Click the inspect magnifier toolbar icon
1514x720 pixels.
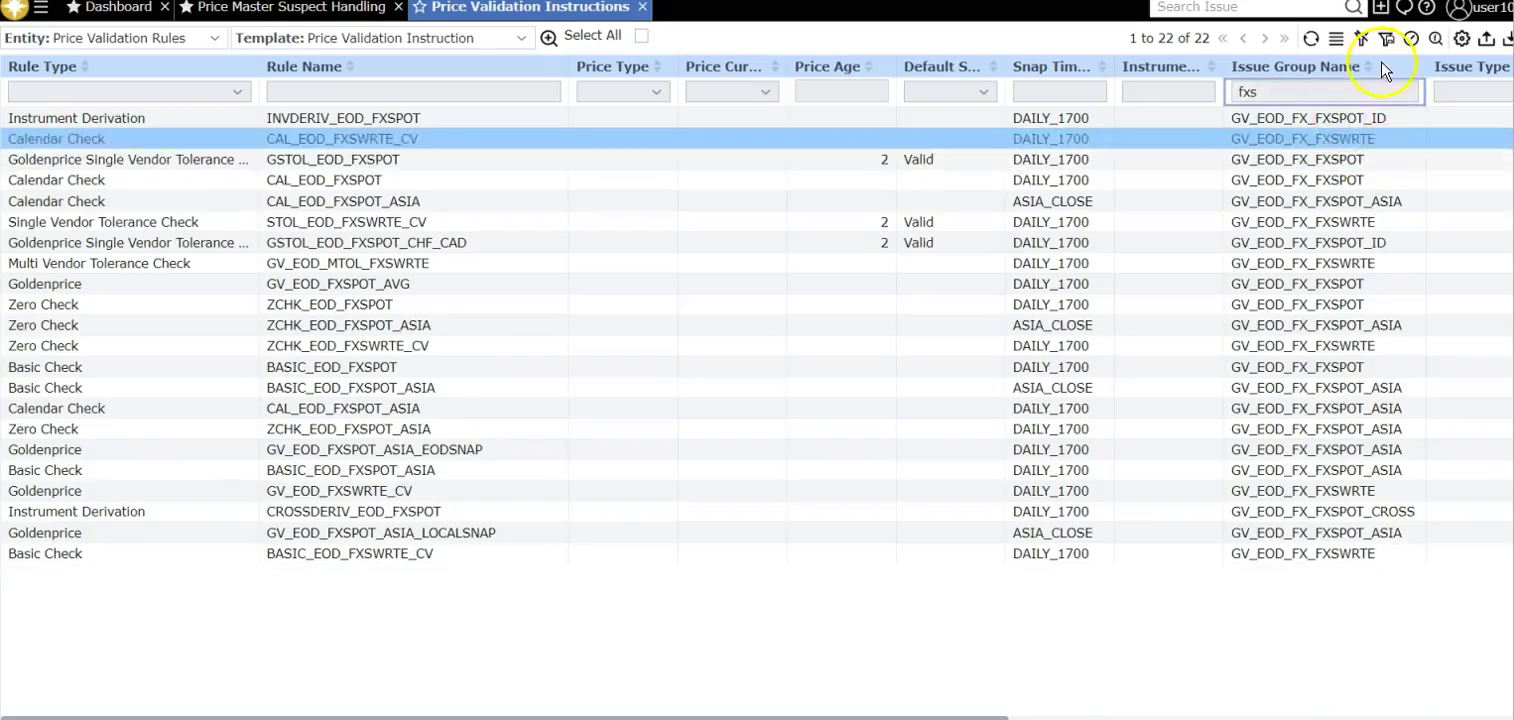point(1436,39)
